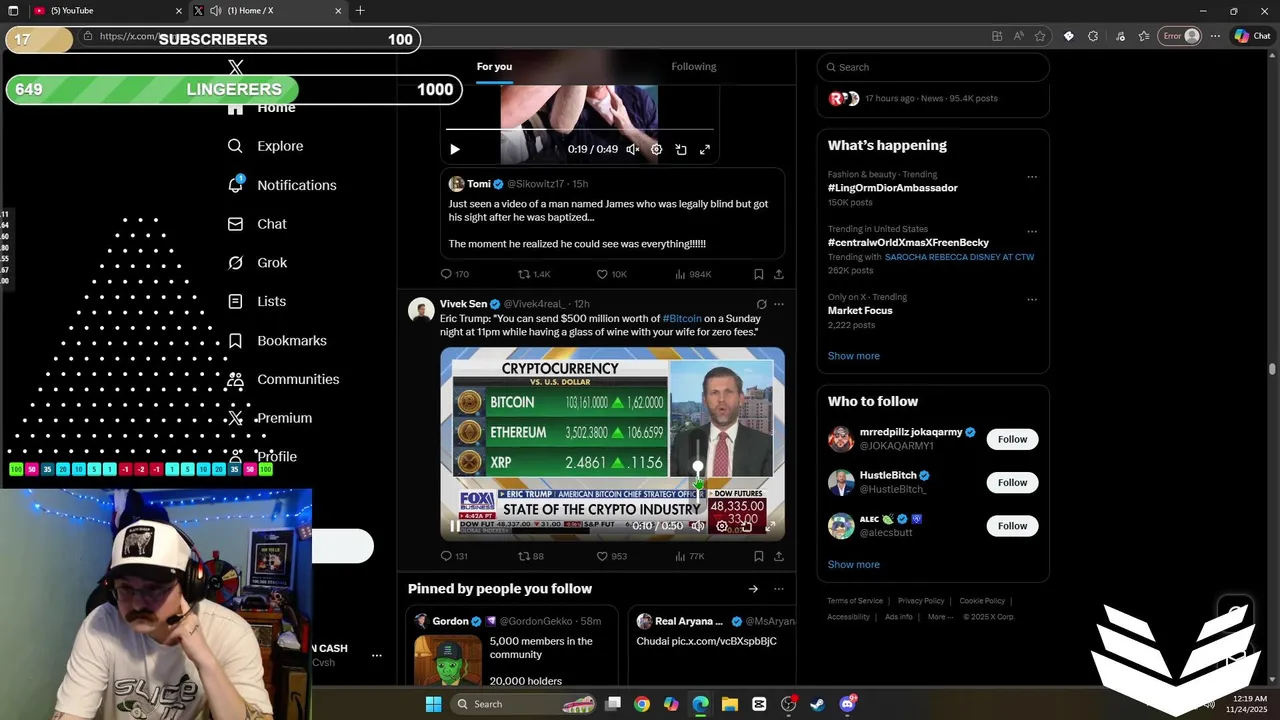1280x720 pixels.
Task: Open options for #centralwOrldXmasXFreenBecky trend
Action: click(1032, 231)
